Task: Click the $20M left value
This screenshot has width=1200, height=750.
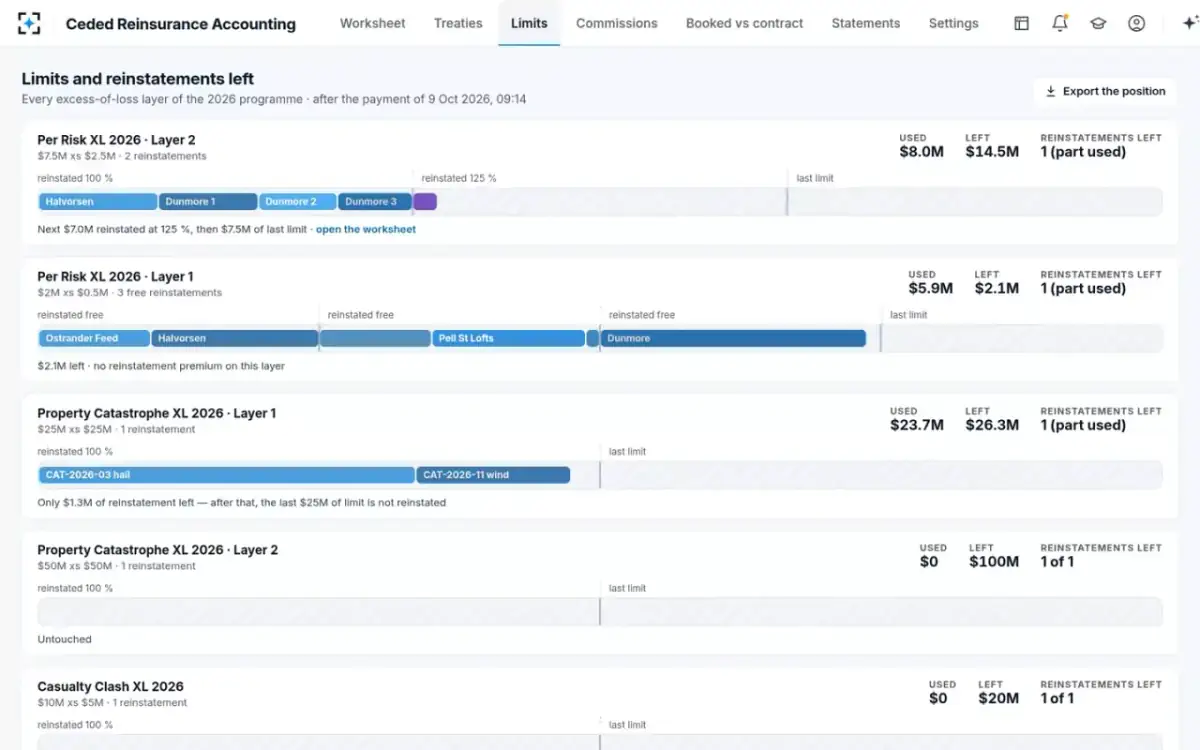Action: [998, 699]
